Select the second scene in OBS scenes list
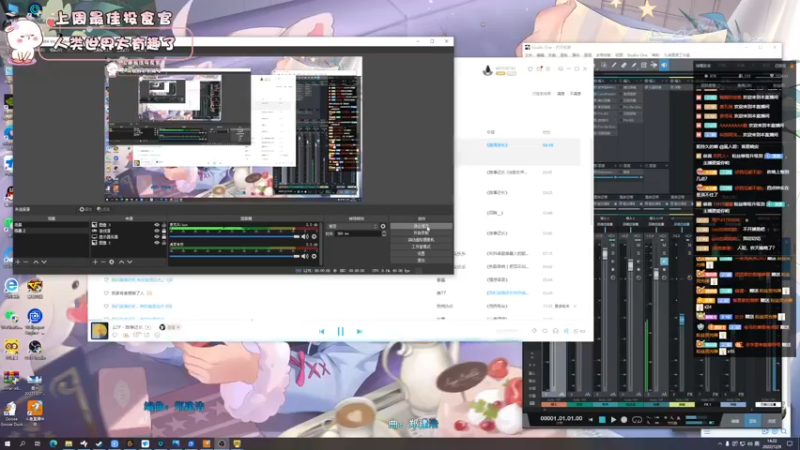This screenshot has height=450, width=800. point(51,231)
